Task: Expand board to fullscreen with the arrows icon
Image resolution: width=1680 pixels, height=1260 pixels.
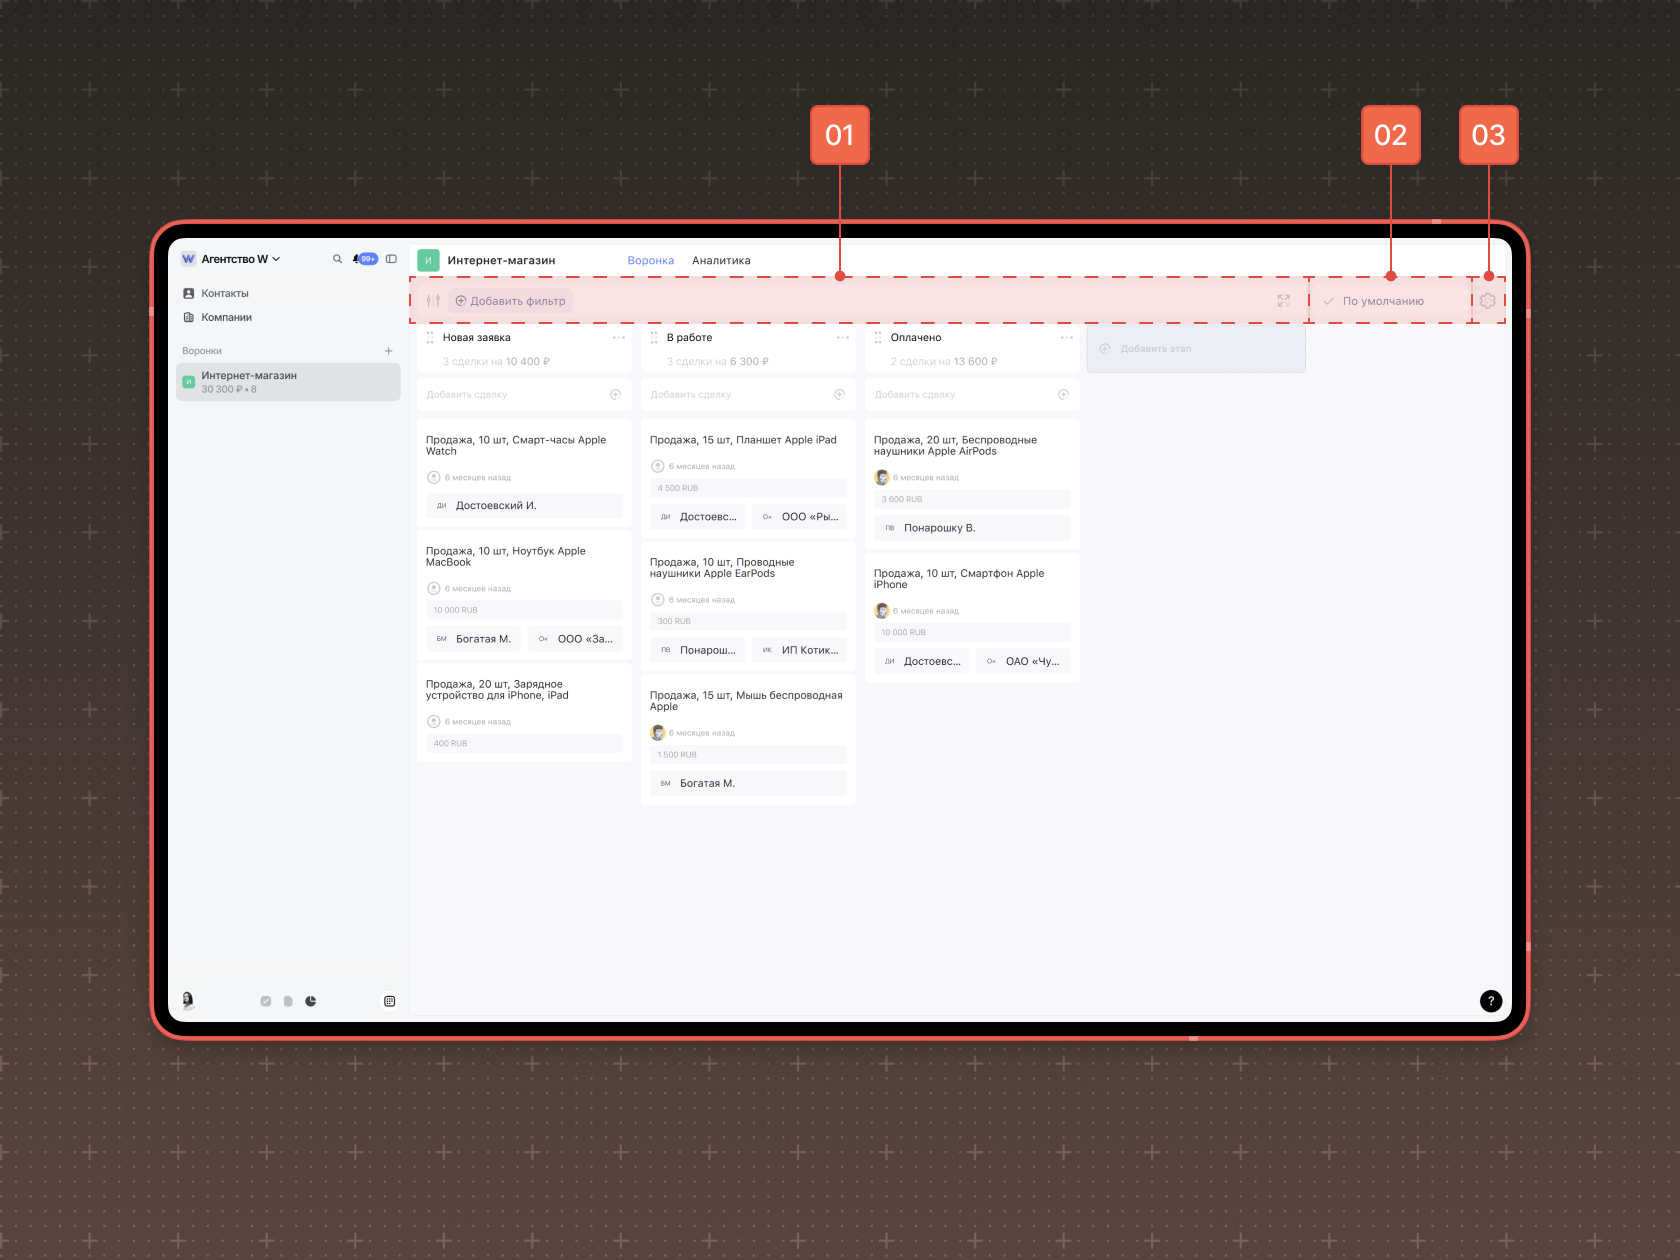Action: (1284, 301)
